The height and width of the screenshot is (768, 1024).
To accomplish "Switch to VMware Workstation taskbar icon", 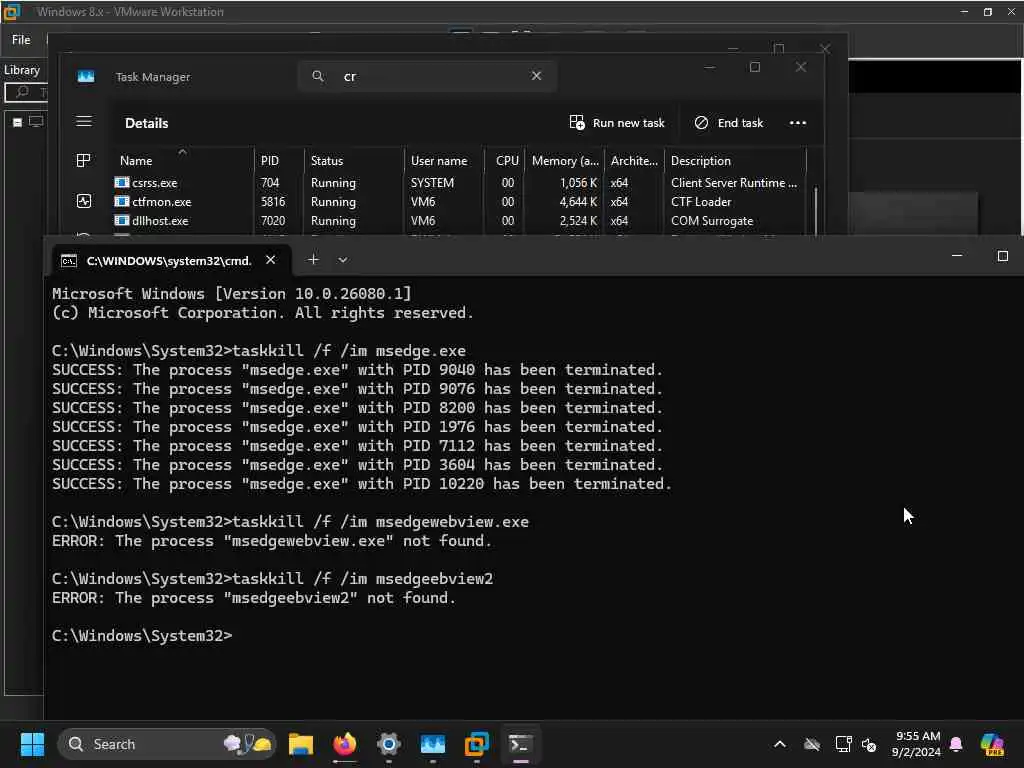I will 477,744.
